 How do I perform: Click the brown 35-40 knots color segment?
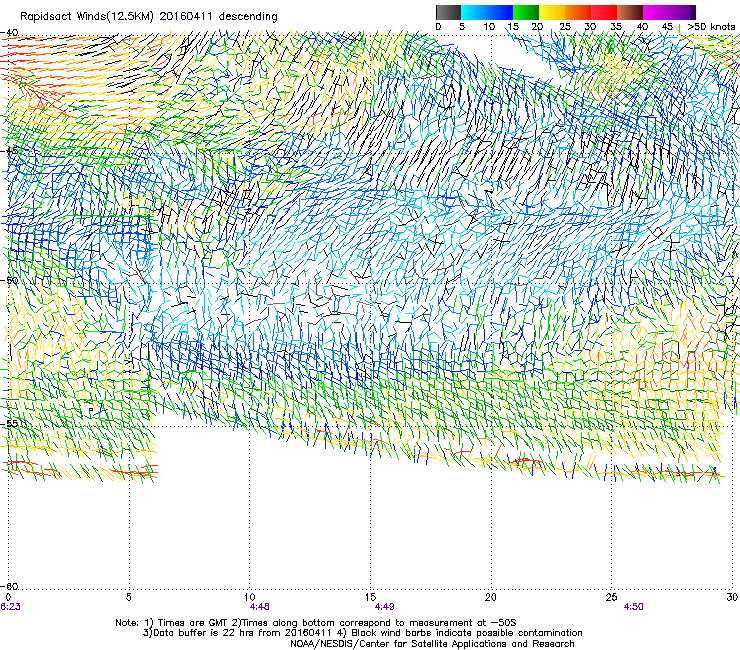click(x=630, y=12)
